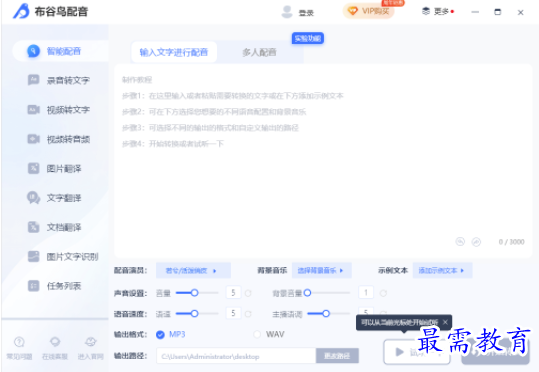Open the VIP购买 diamond button
Viewport: 539px width, 372px height.
coord(368,11)
